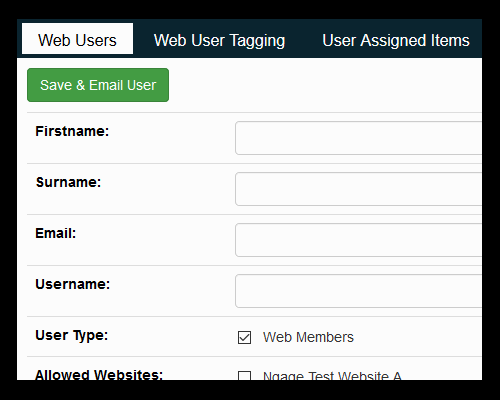Click the Username: field label
The height and width of the screenshot is (400, 500).
pyautogui.click(x=73, y=284)
